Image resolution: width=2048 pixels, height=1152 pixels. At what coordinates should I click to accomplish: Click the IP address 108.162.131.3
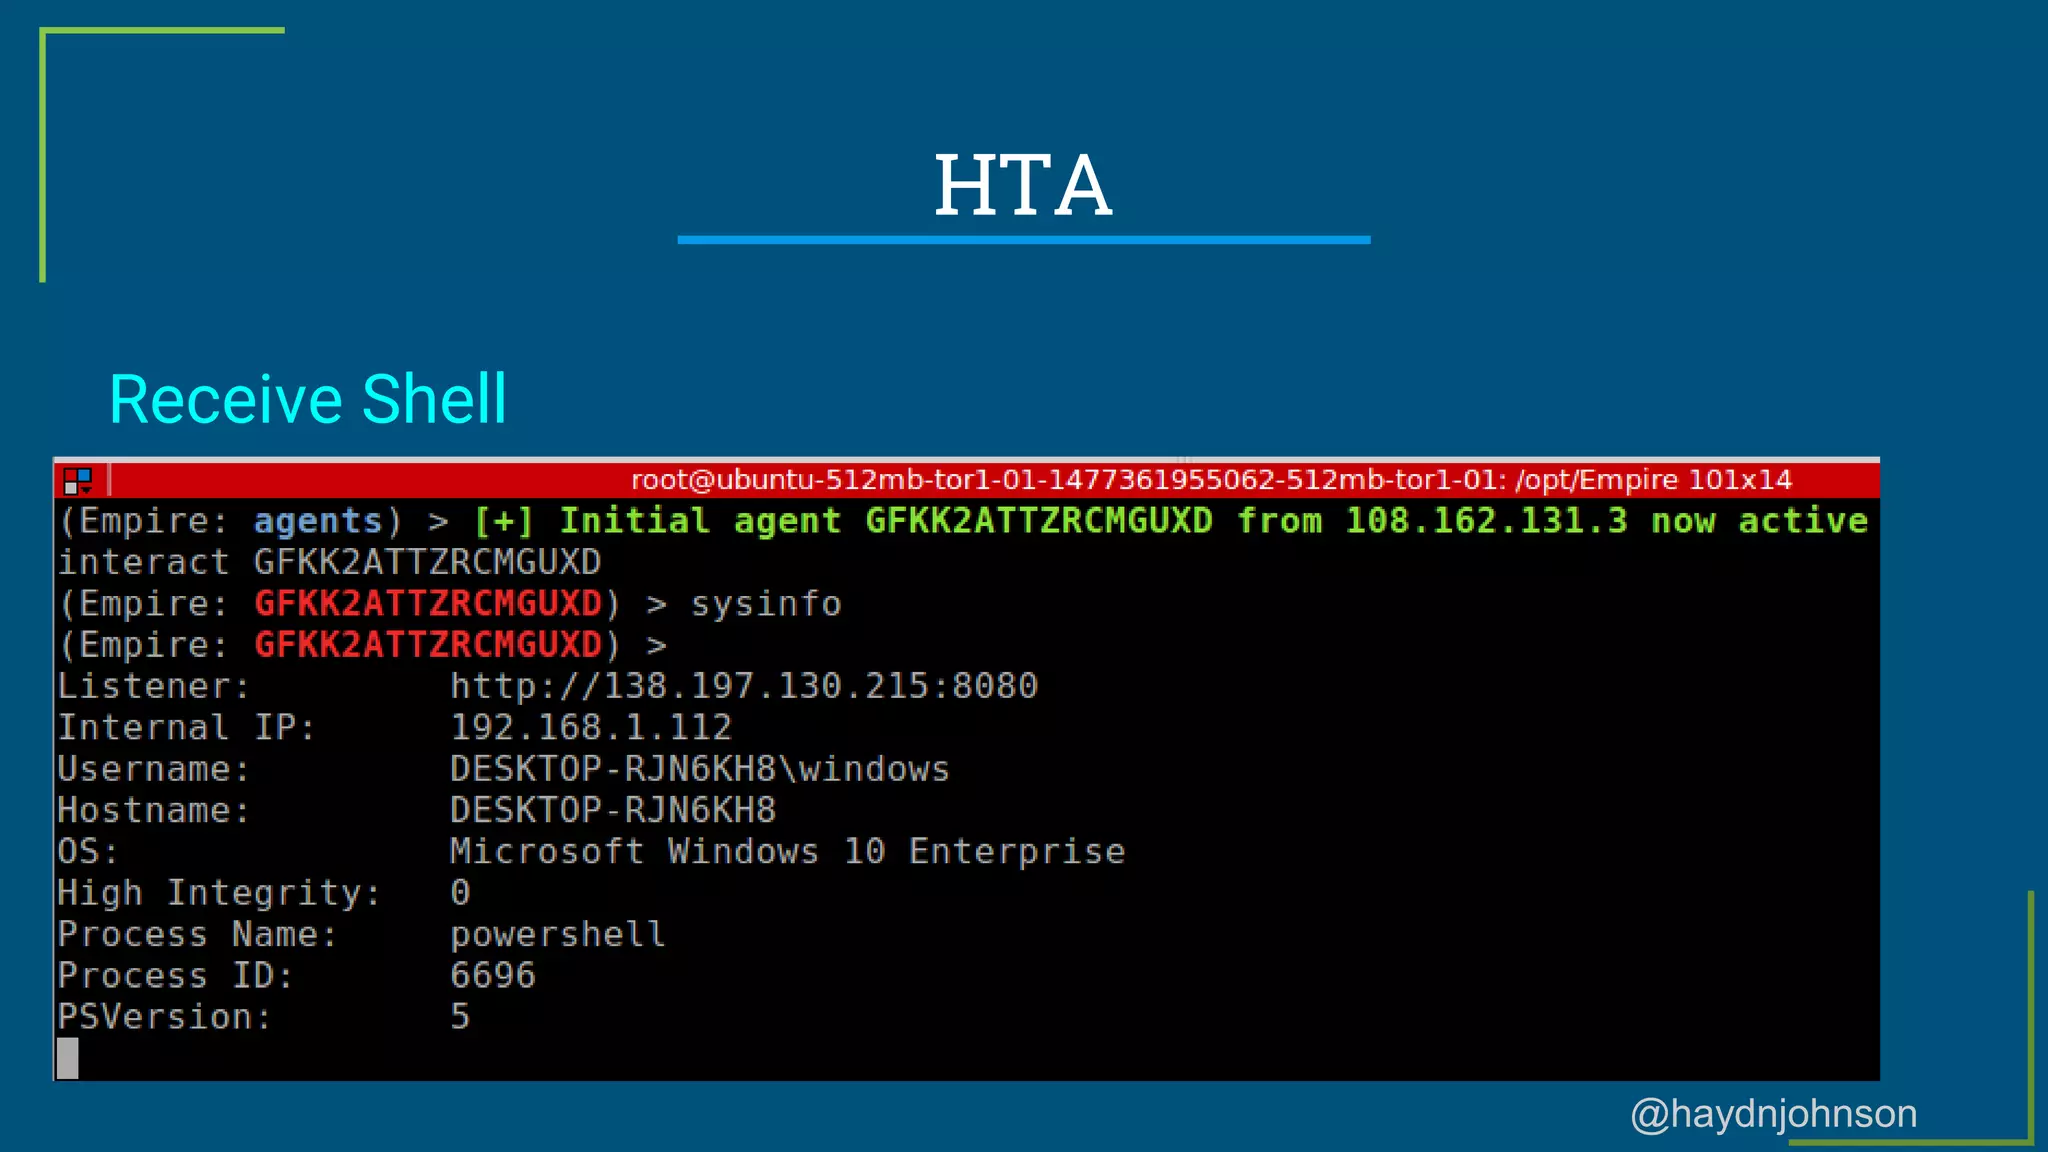(1486, 521)
